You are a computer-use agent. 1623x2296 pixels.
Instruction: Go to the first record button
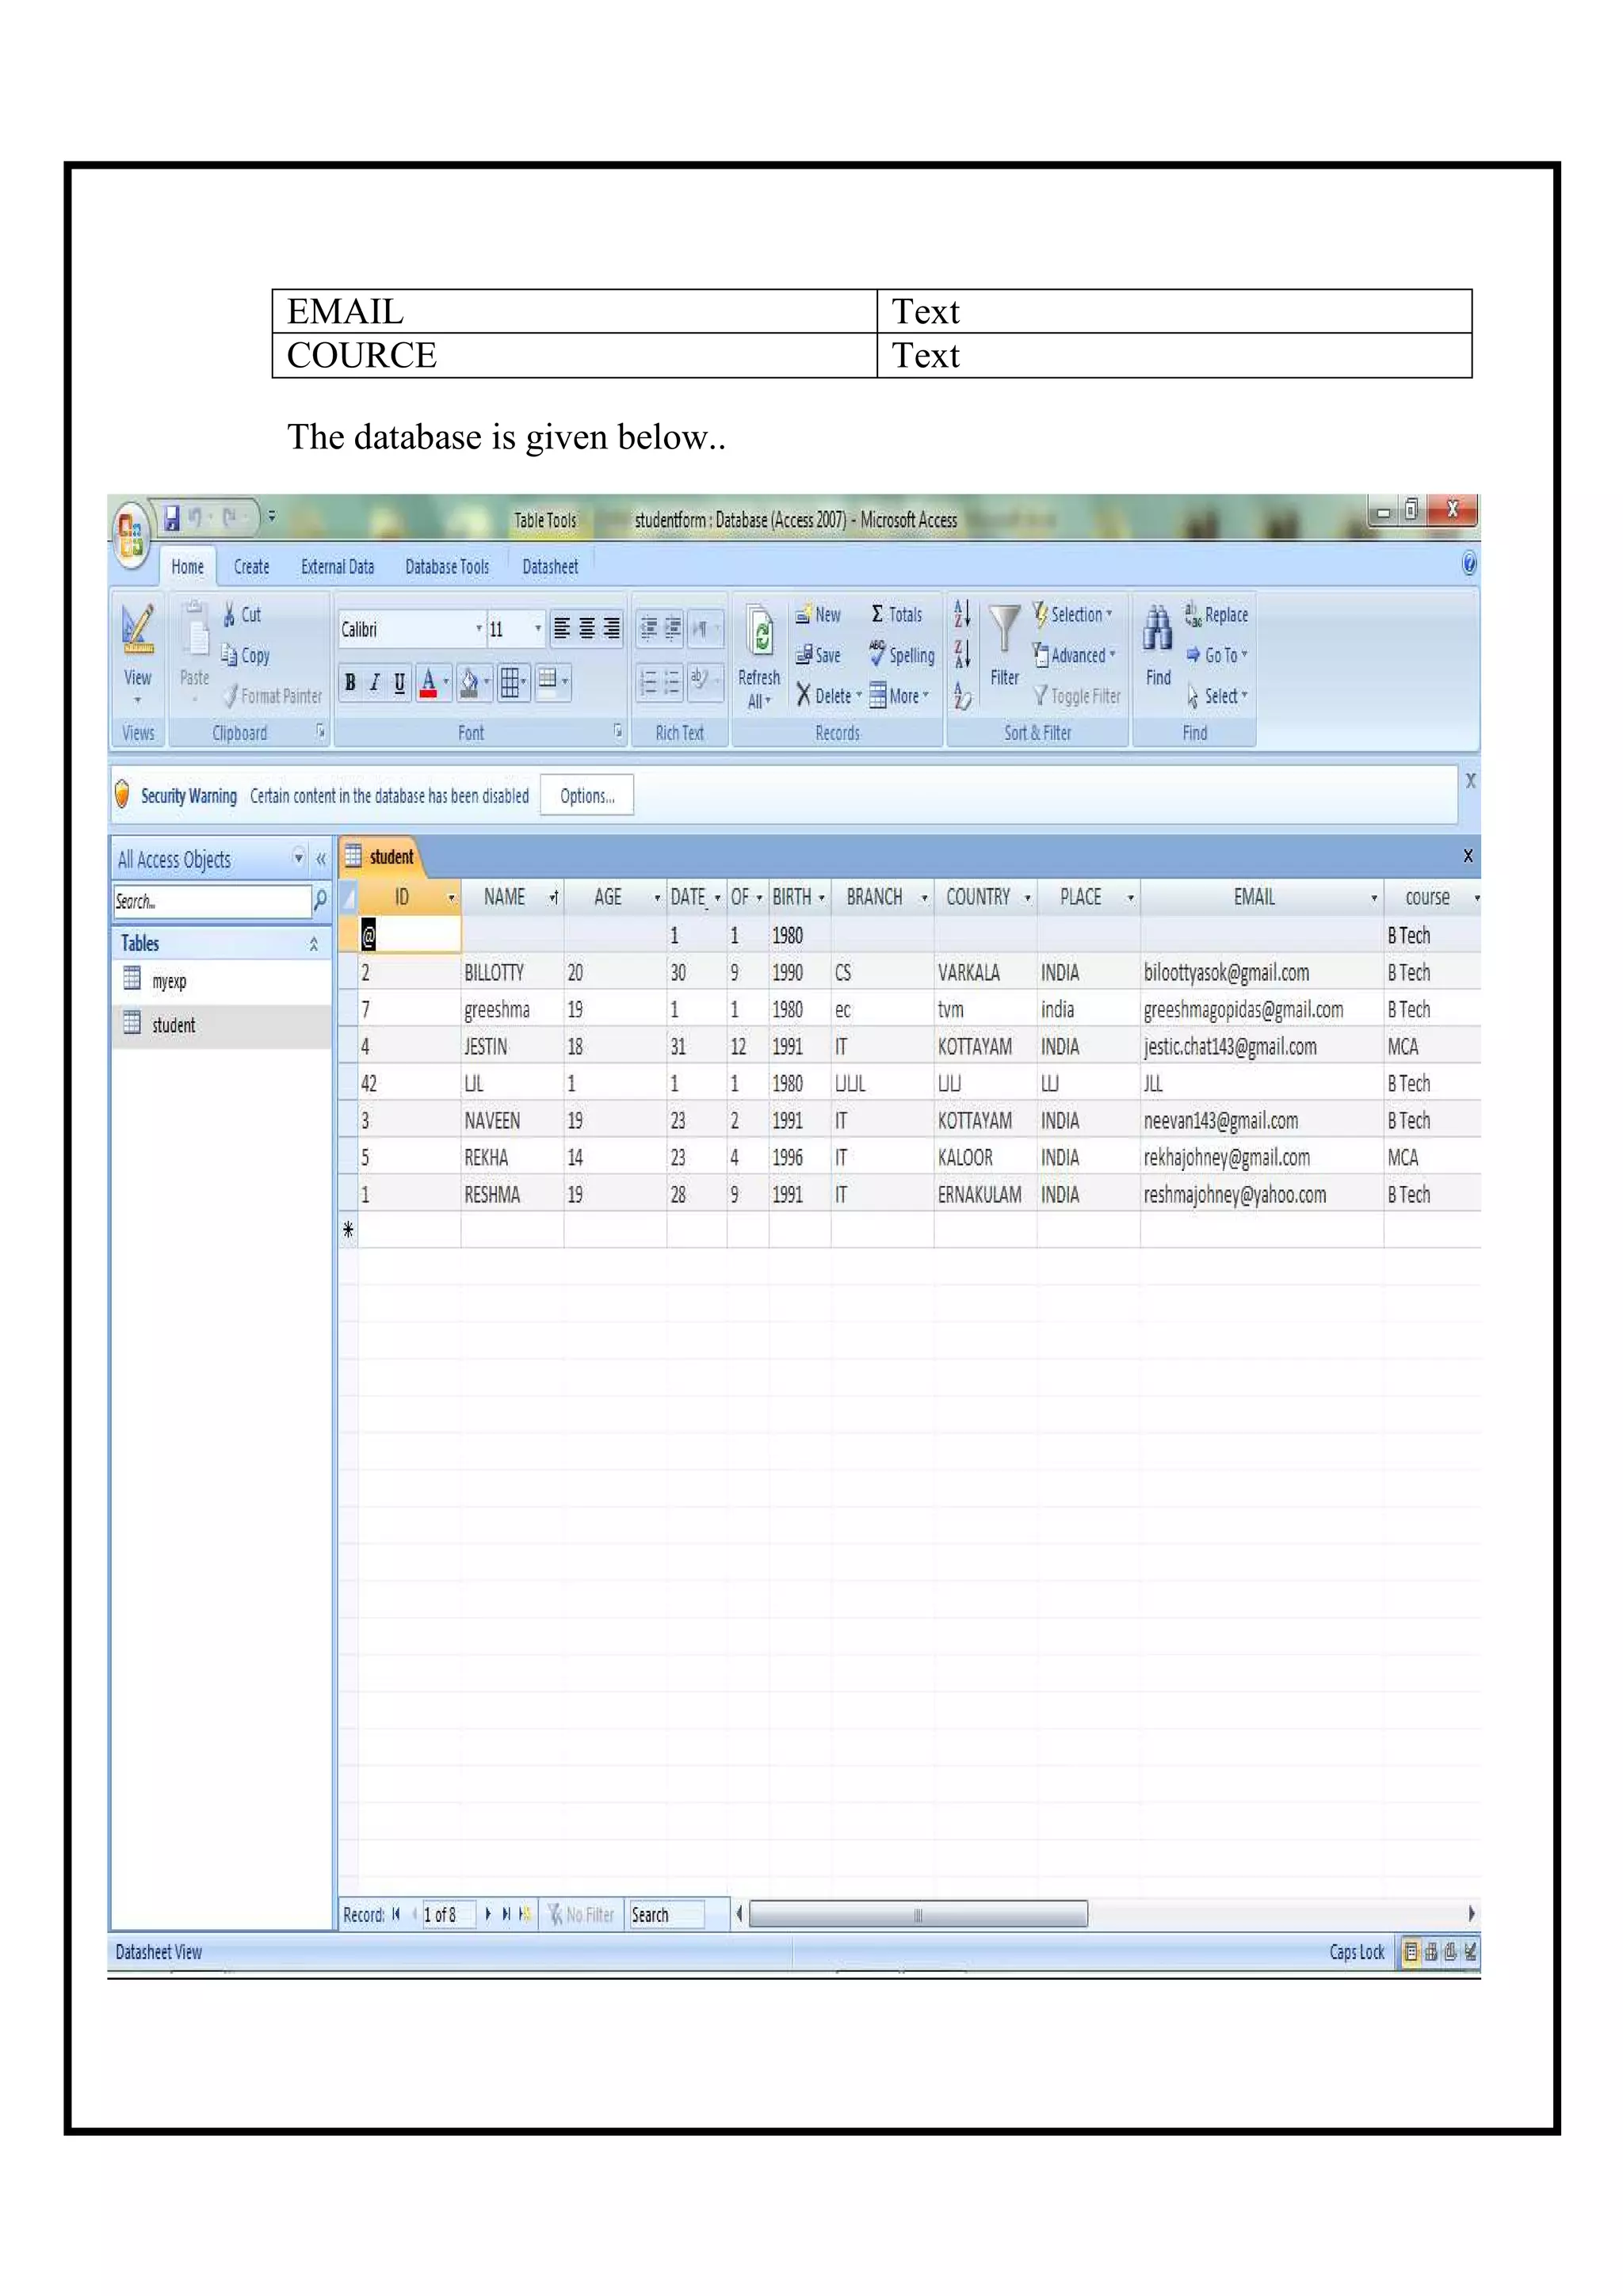(396, 1914)
